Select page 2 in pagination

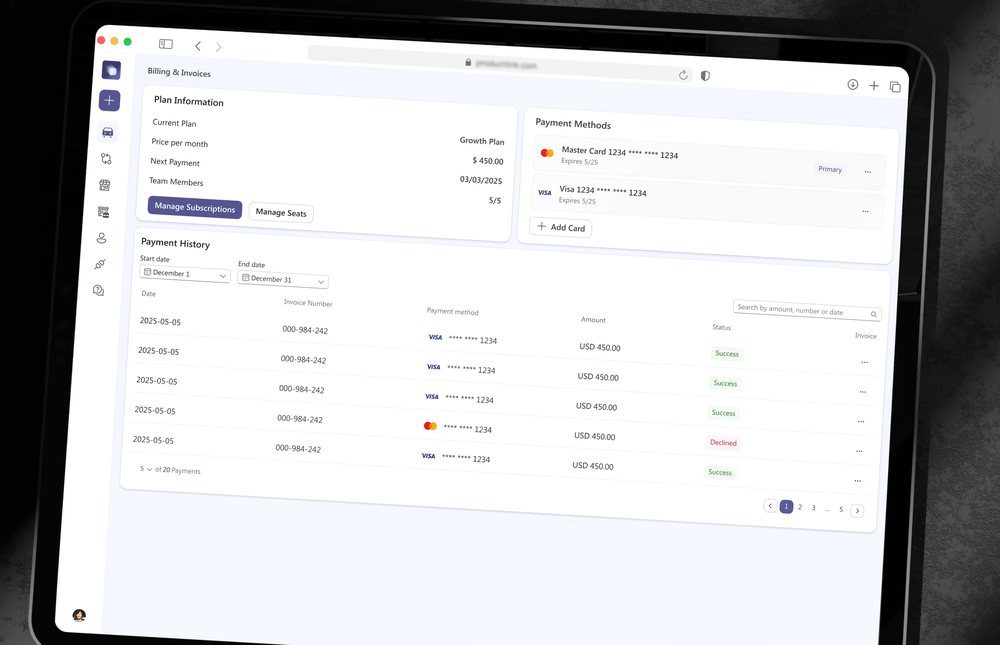tap(800, 507)
